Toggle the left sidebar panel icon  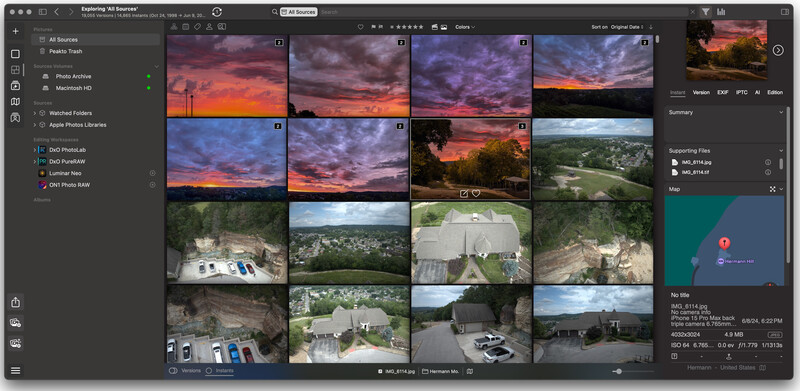pyautogui.click(x=42, y=12)
